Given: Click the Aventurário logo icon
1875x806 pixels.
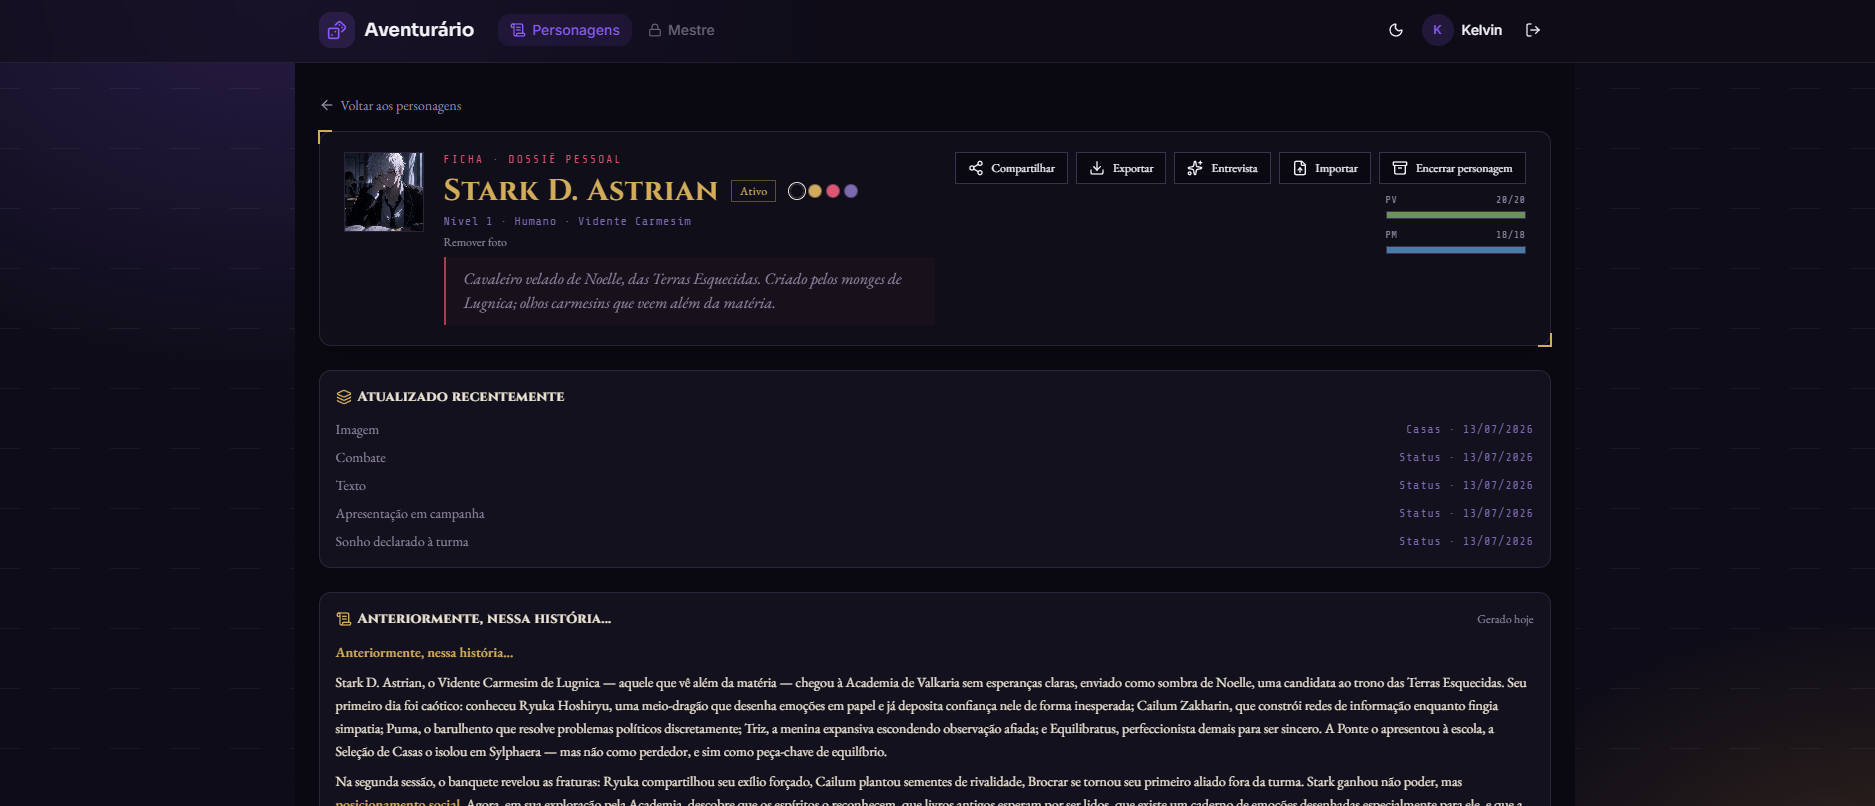Looking at the screenshot, I should [337, 30].
